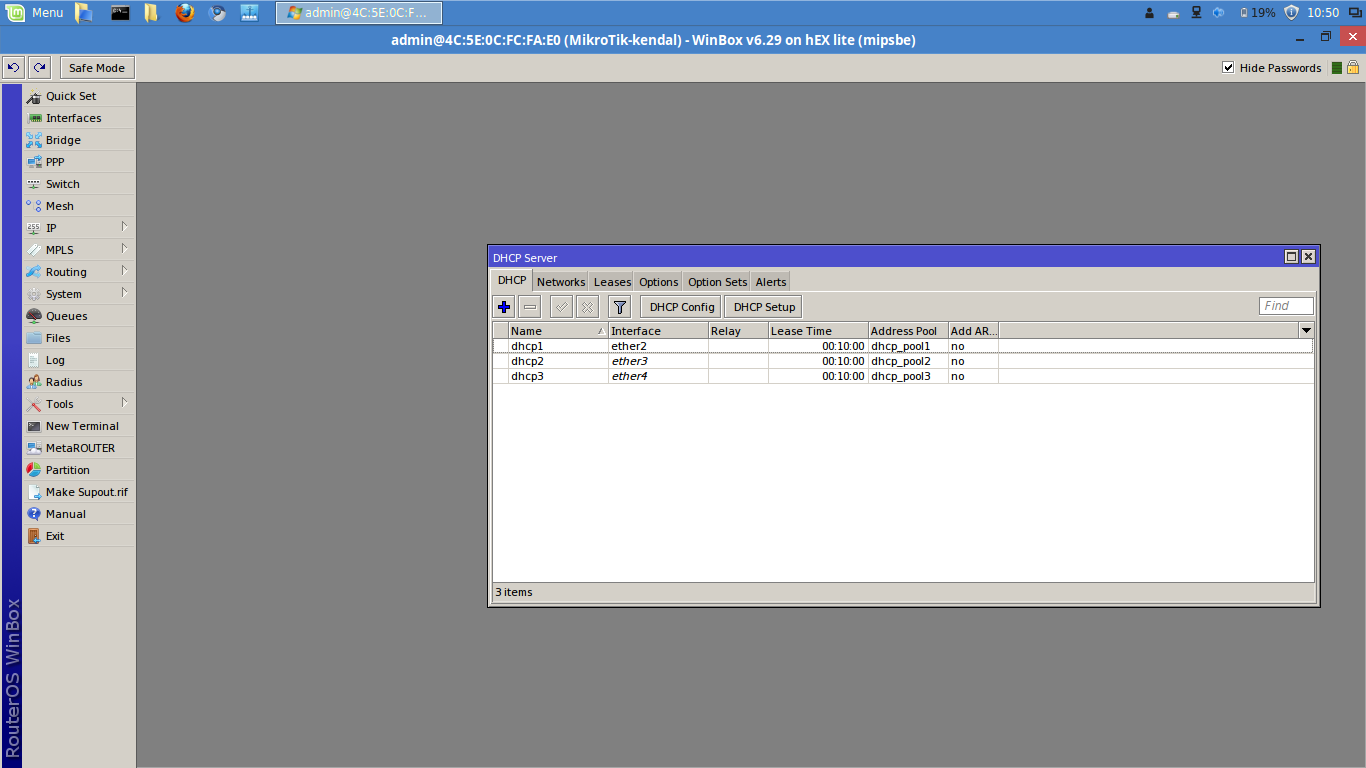Expand the MPLS submenu arrow
The width and height of the screenshot is (1366, 768).
125,249
